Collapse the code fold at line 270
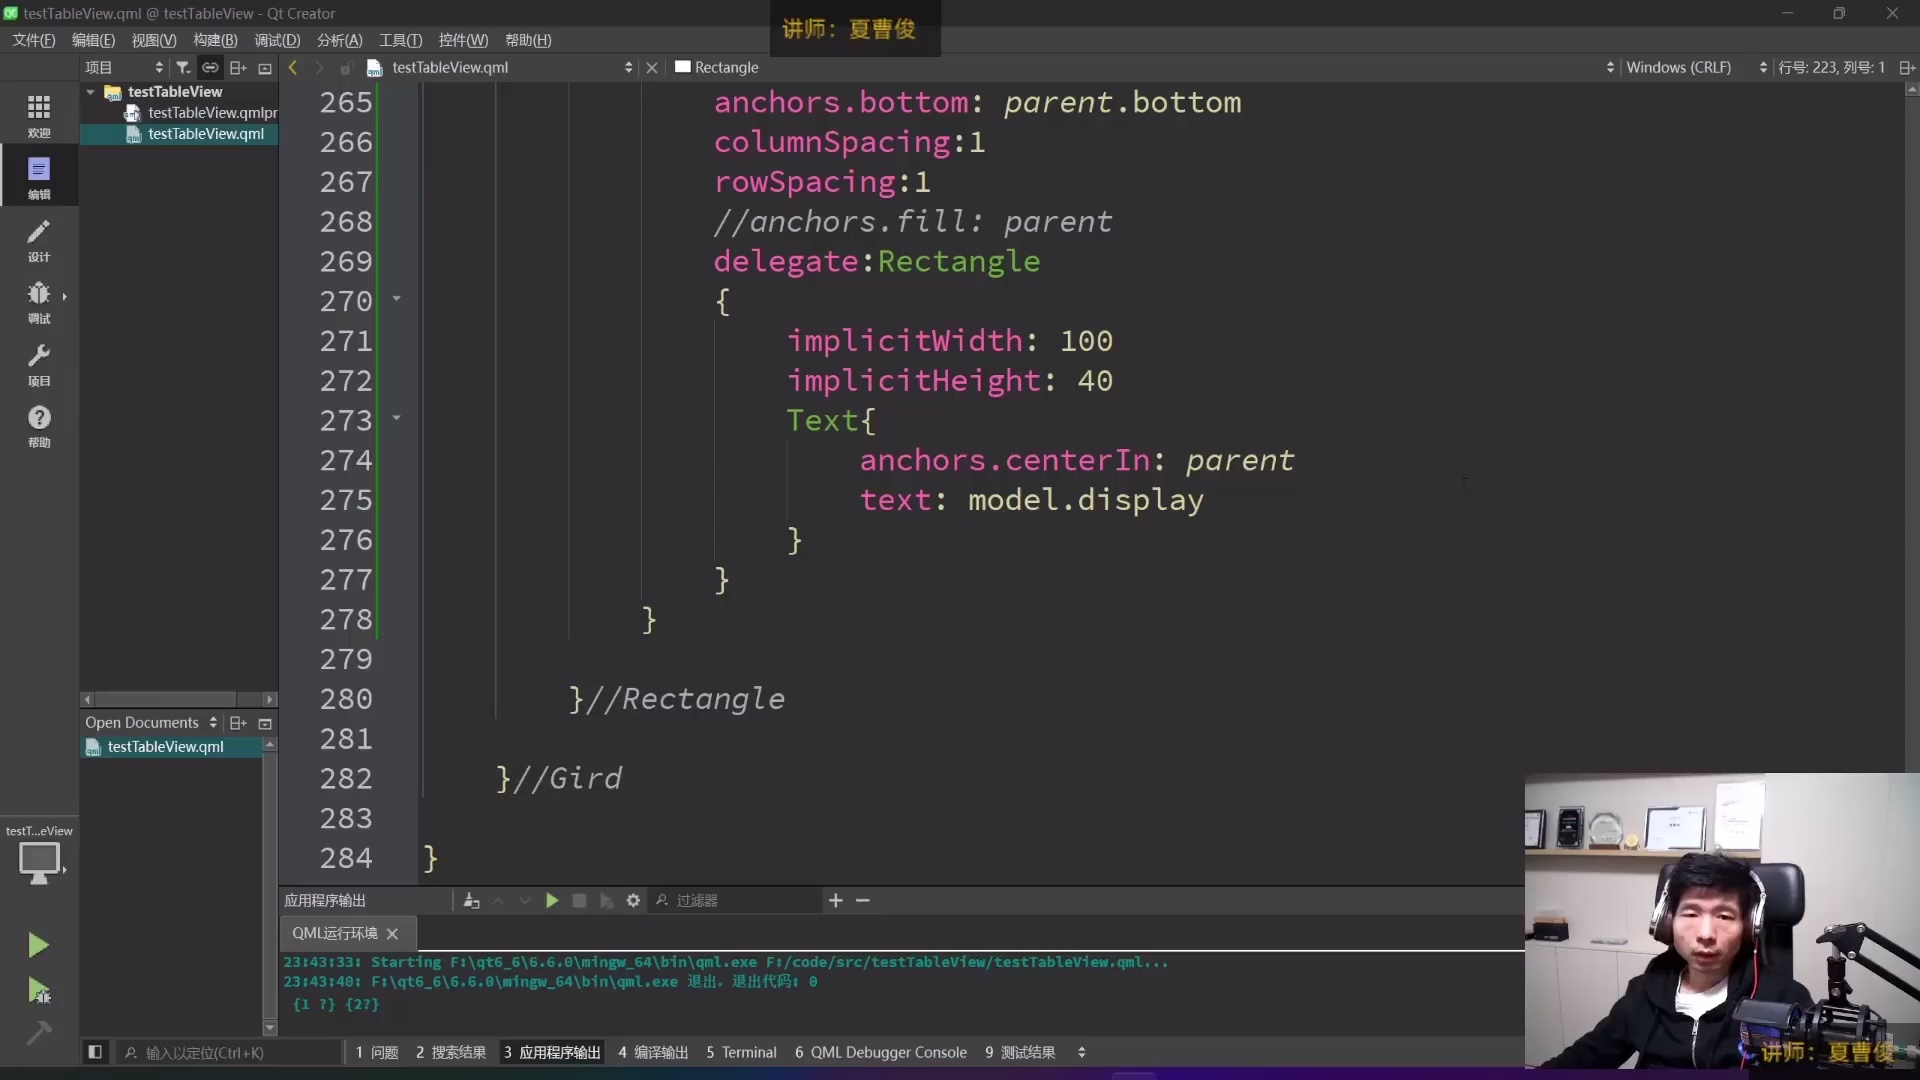The height and width of the screenshot is (1080, 1920). pos(397,299)
